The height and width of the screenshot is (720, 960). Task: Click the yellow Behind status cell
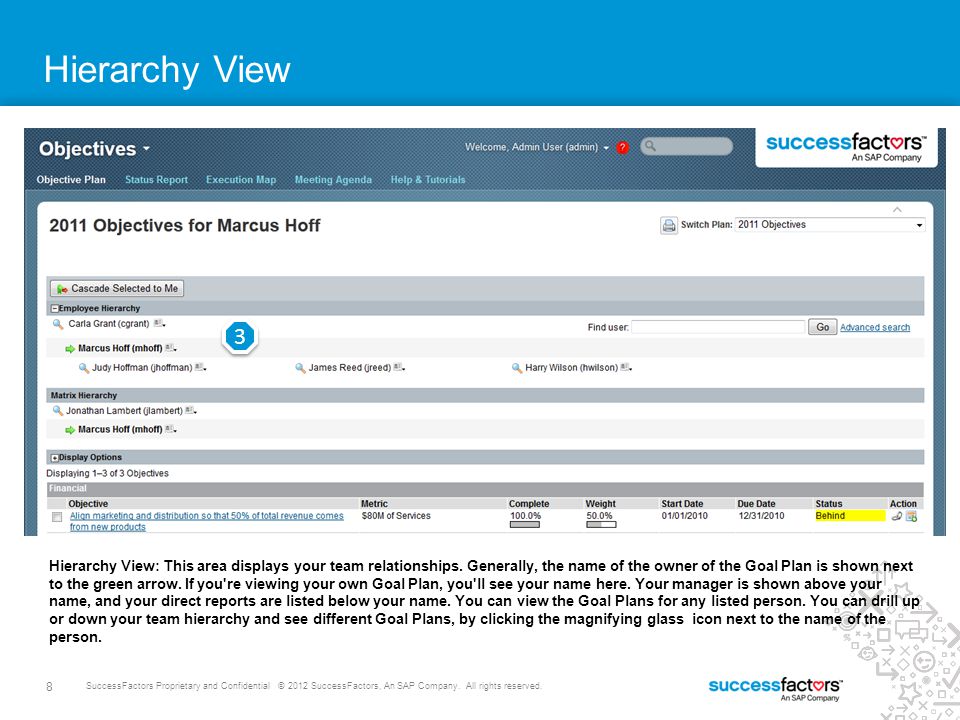pyautogui.click(x=850, y=516)
